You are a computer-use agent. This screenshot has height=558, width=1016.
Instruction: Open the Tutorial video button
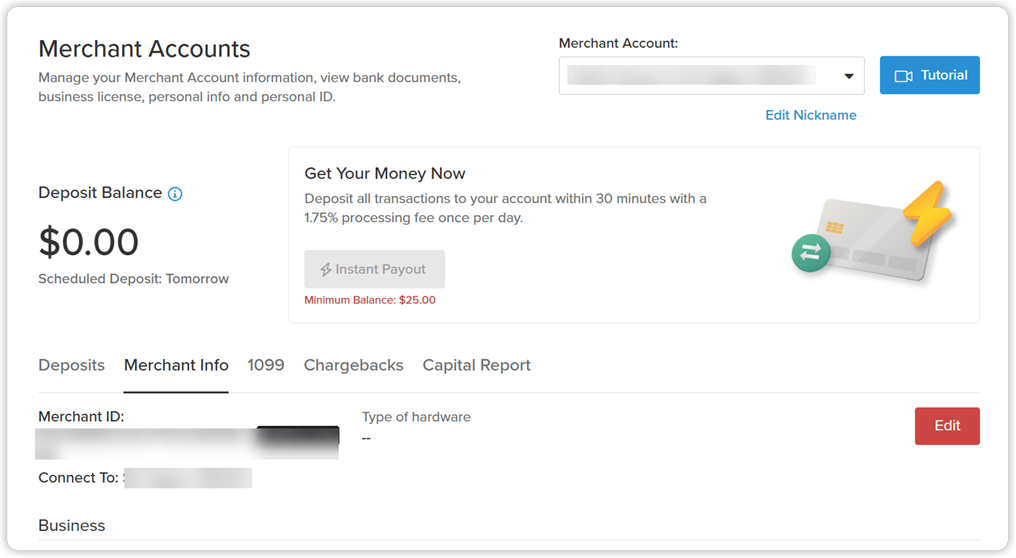click(x=929, y=75)
